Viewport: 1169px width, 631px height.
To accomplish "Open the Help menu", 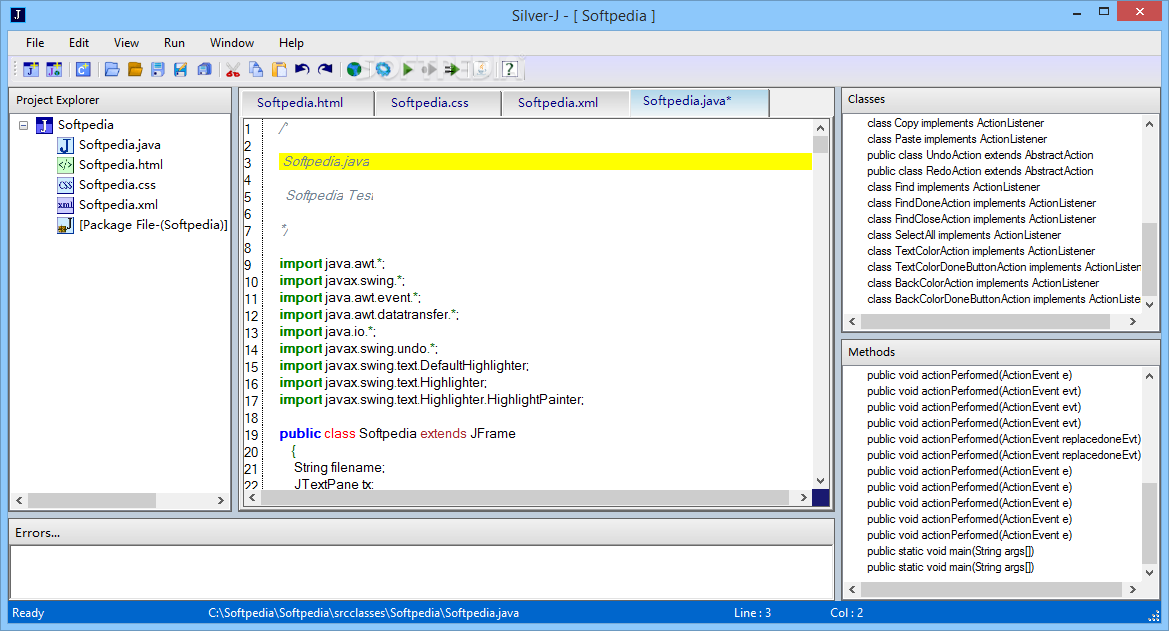I will tap(292, 43).
